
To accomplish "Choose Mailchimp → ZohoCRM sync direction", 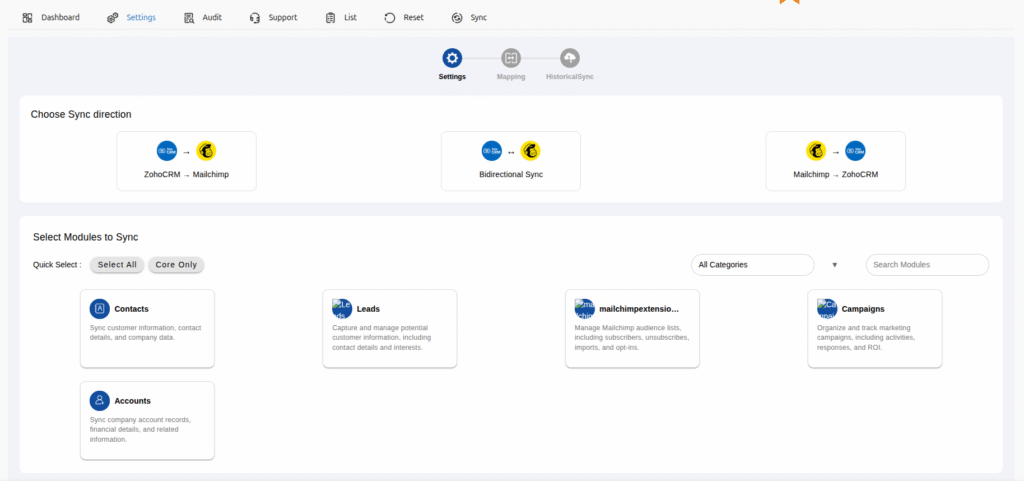I will coord(836,161).
